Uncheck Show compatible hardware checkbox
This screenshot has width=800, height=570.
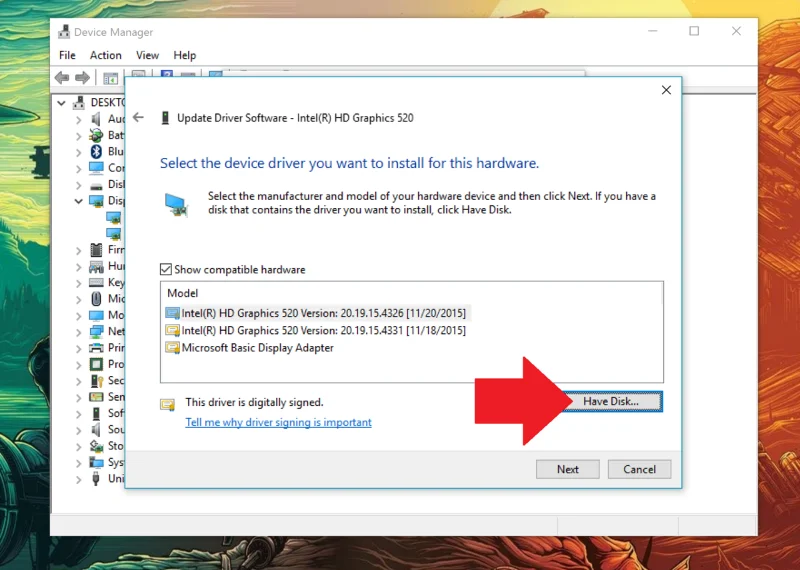[166, 269]
